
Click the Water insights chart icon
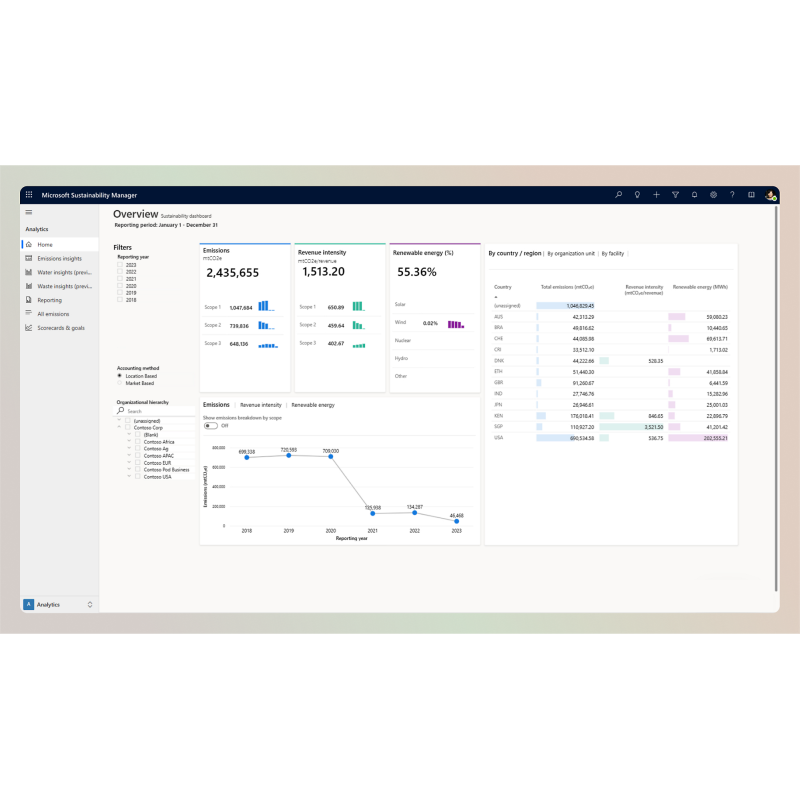coord(29,272)
